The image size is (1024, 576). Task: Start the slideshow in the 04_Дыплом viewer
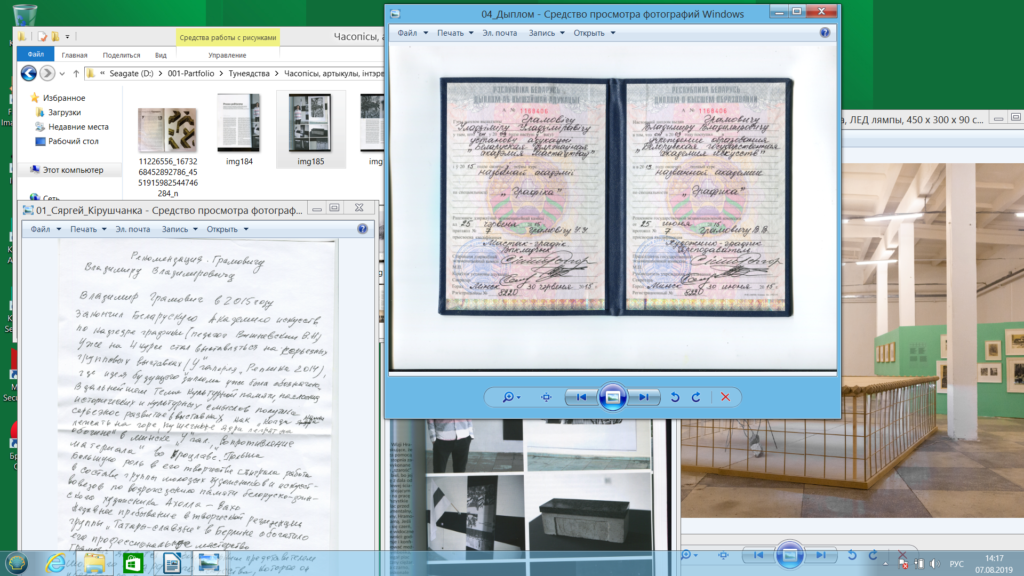click(x=612, y=397)
